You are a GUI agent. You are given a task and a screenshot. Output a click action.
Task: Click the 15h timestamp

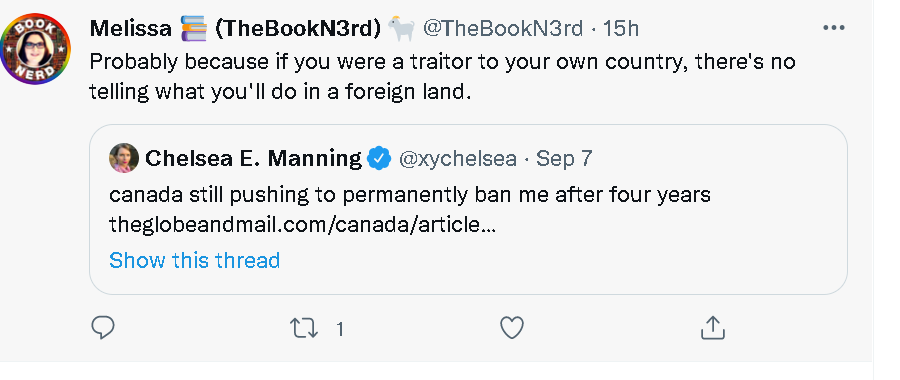point(620,28)
